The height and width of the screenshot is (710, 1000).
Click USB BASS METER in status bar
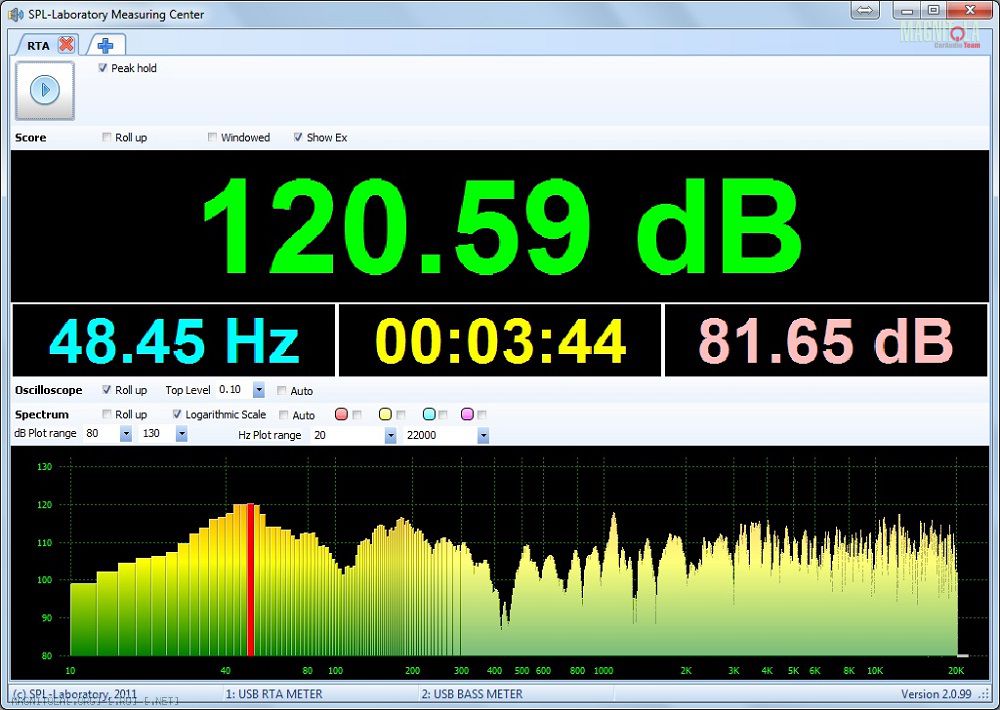click(x=472, y=693)
